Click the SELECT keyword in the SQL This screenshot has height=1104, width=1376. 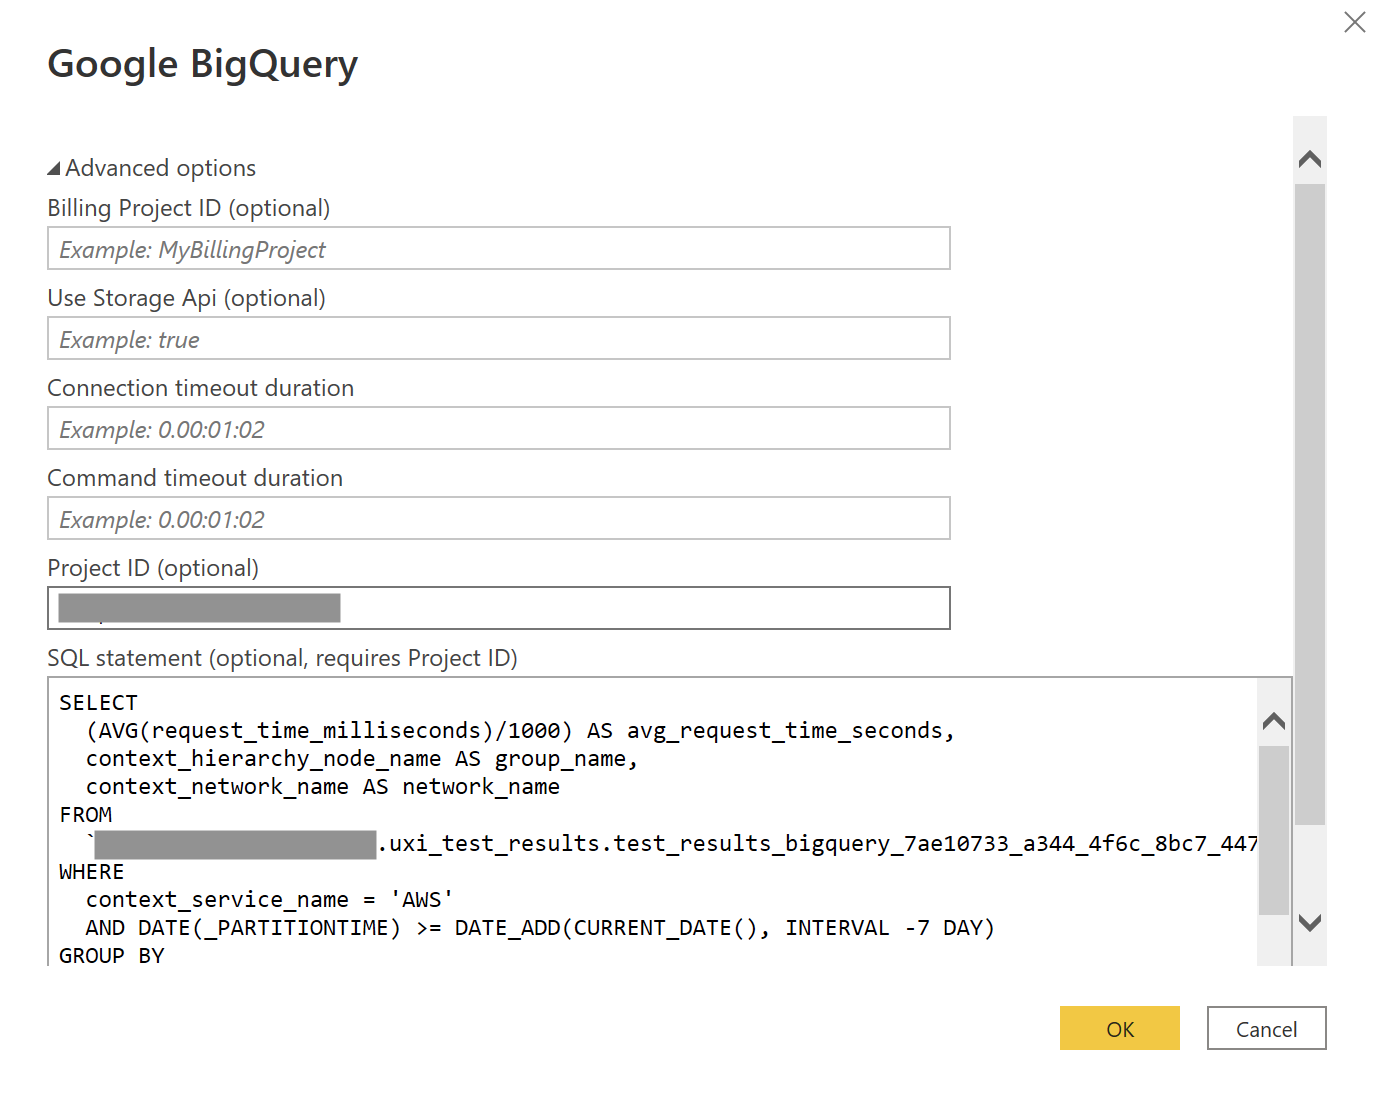(98, 703)
